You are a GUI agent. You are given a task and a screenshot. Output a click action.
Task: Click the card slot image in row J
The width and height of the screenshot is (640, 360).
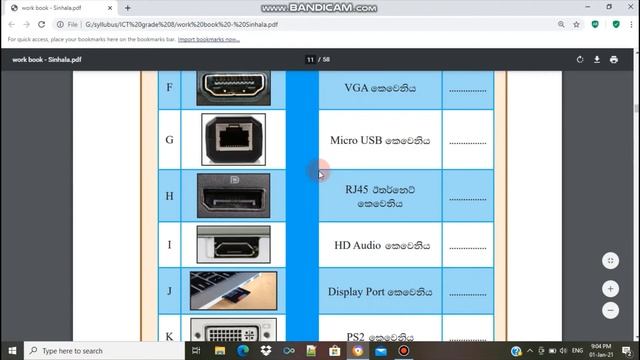[233, 291]
